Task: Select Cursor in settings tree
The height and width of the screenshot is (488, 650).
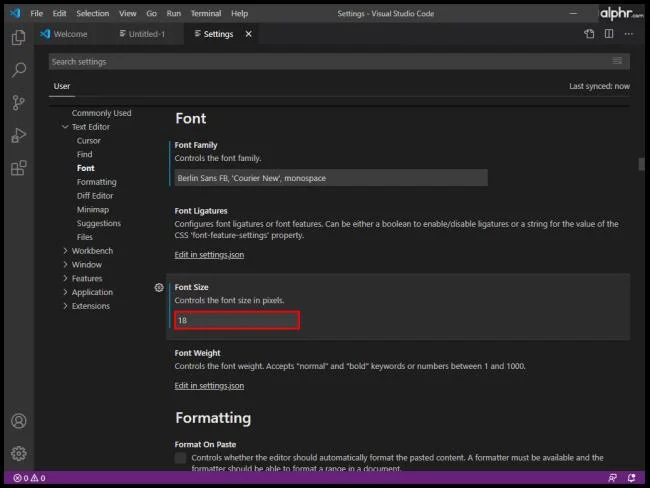Action: [88, 141]
